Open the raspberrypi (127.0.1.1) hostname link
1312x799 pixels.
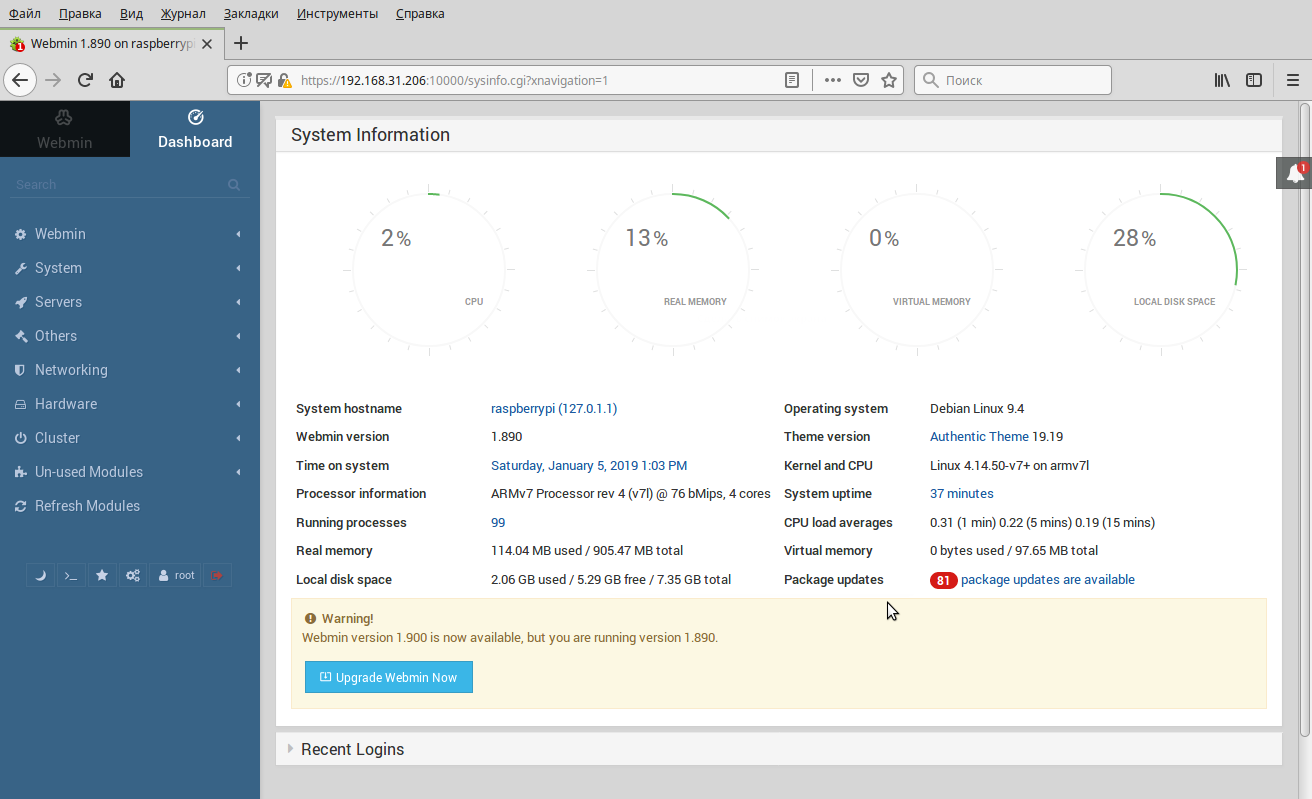pyautogui.click(x=554, y=409)
